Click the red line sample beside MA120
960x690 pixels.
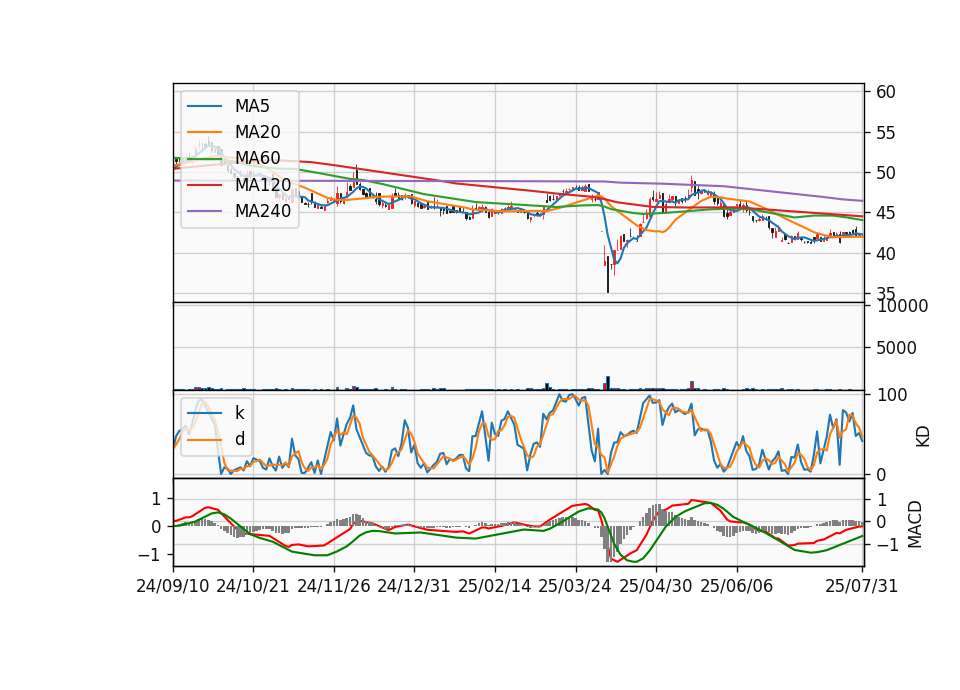204,185
